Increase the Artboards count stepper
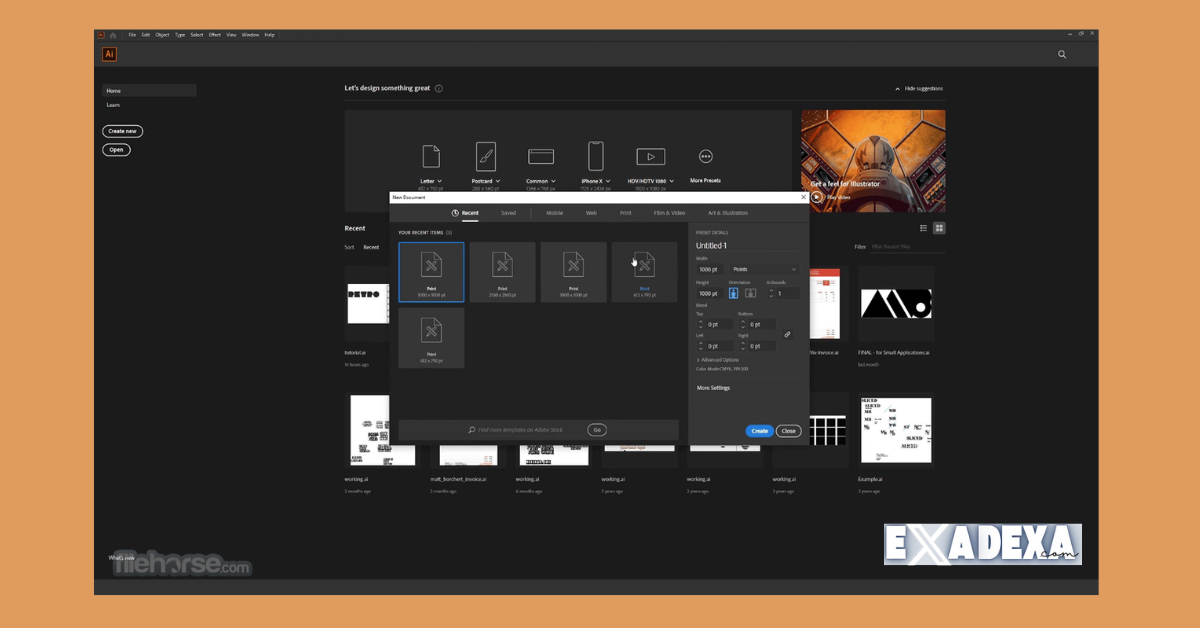This screenshot has height=628, width=1200. click(771, 290)
